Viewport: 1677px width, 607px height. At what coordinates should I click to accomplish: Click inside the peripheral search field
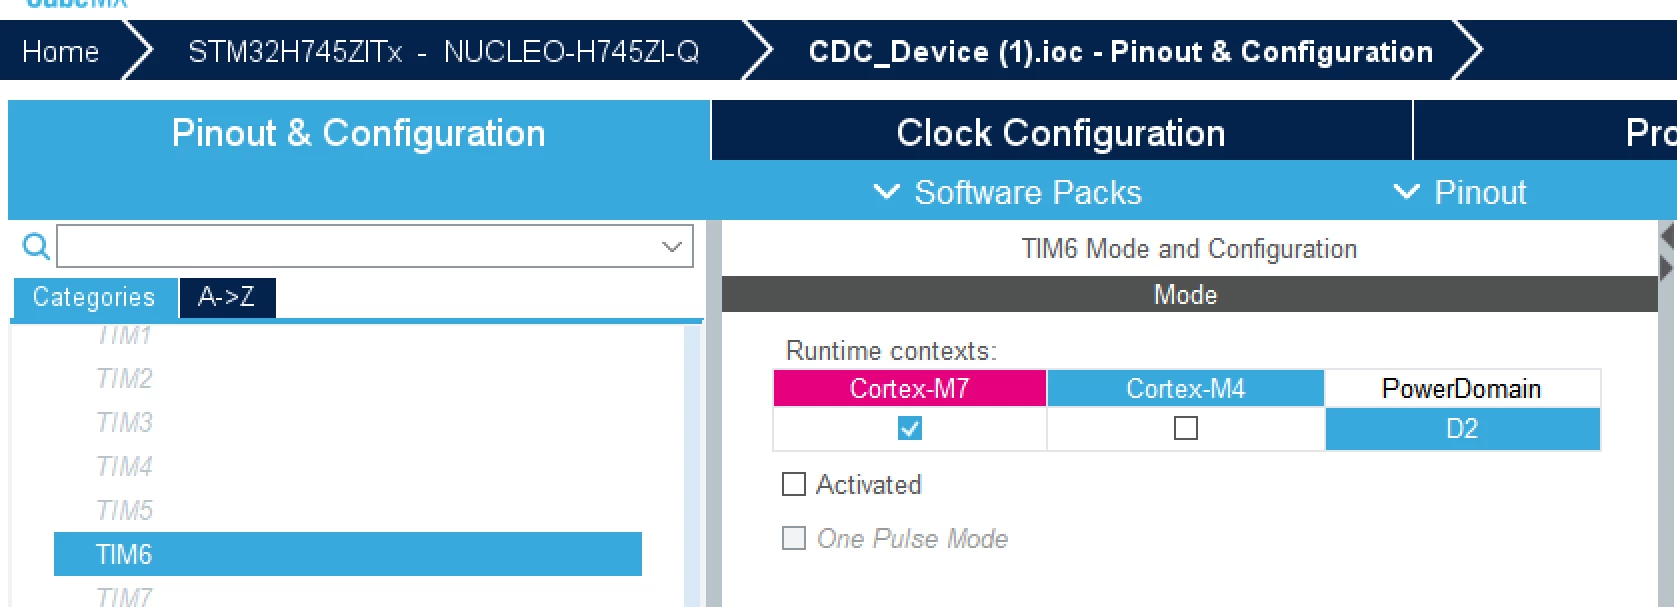click(x=360, y=246)
